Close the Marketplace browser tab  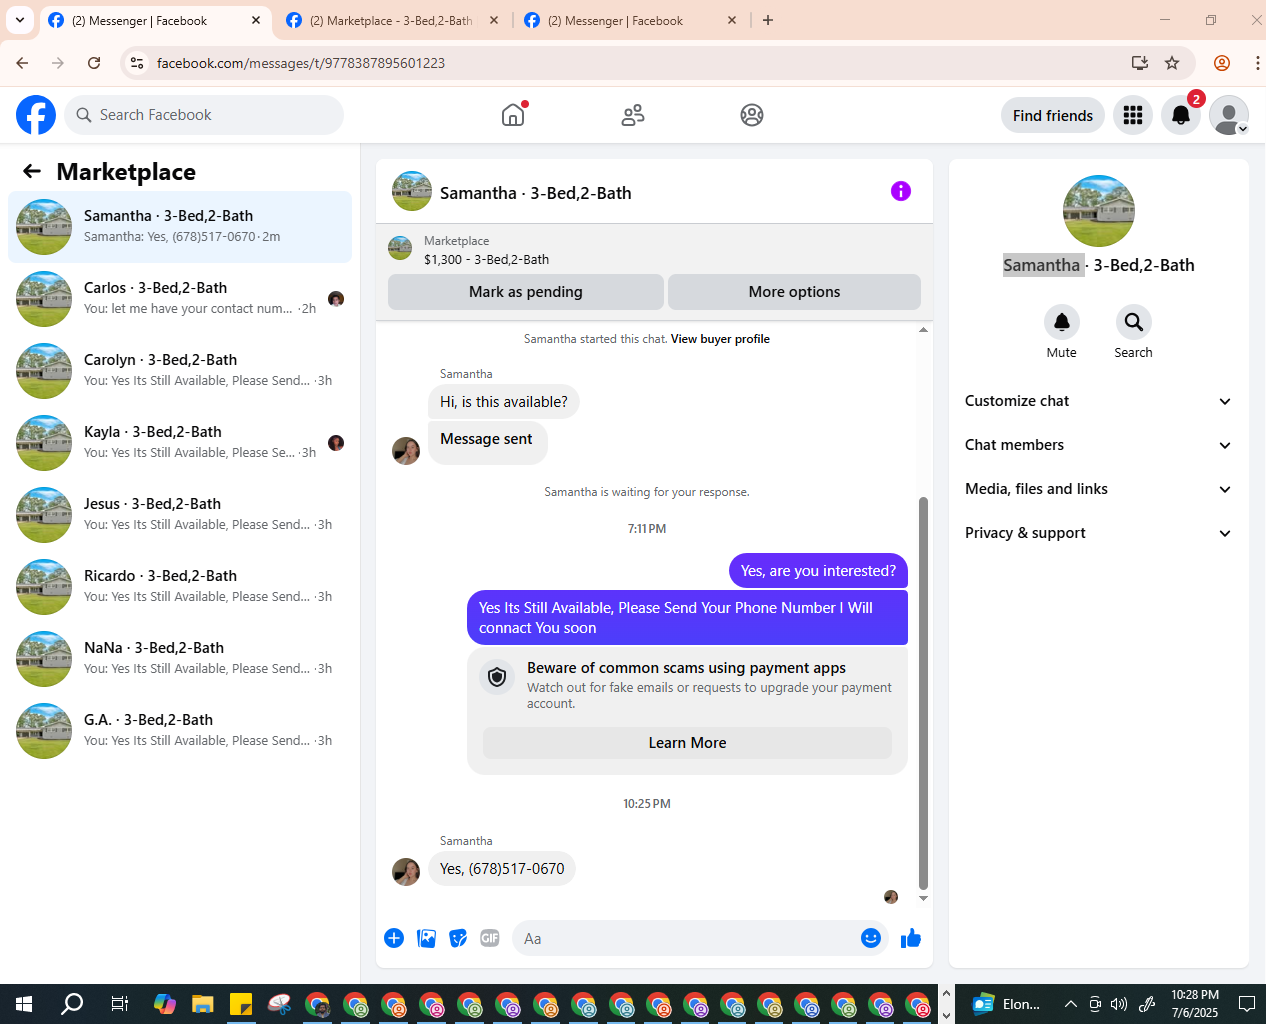click(x=494, y=20)
